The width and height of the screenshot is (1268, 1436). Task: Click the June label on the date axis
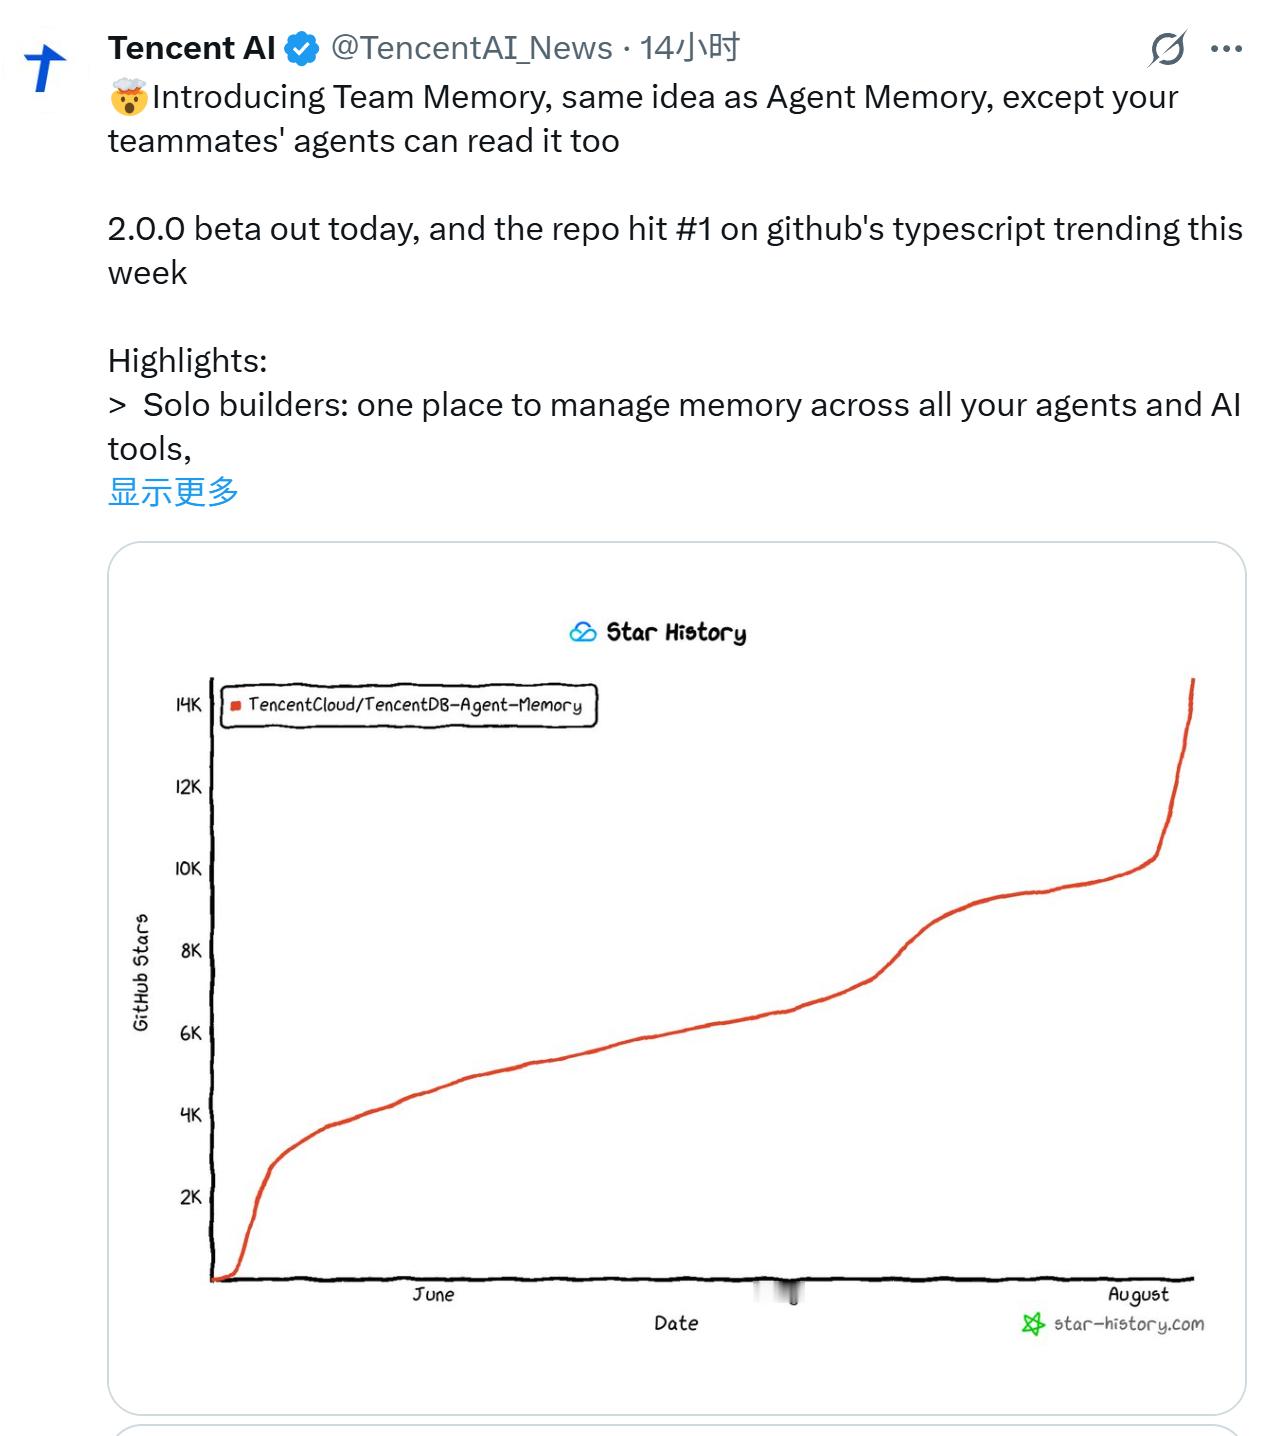(433, 1294)
